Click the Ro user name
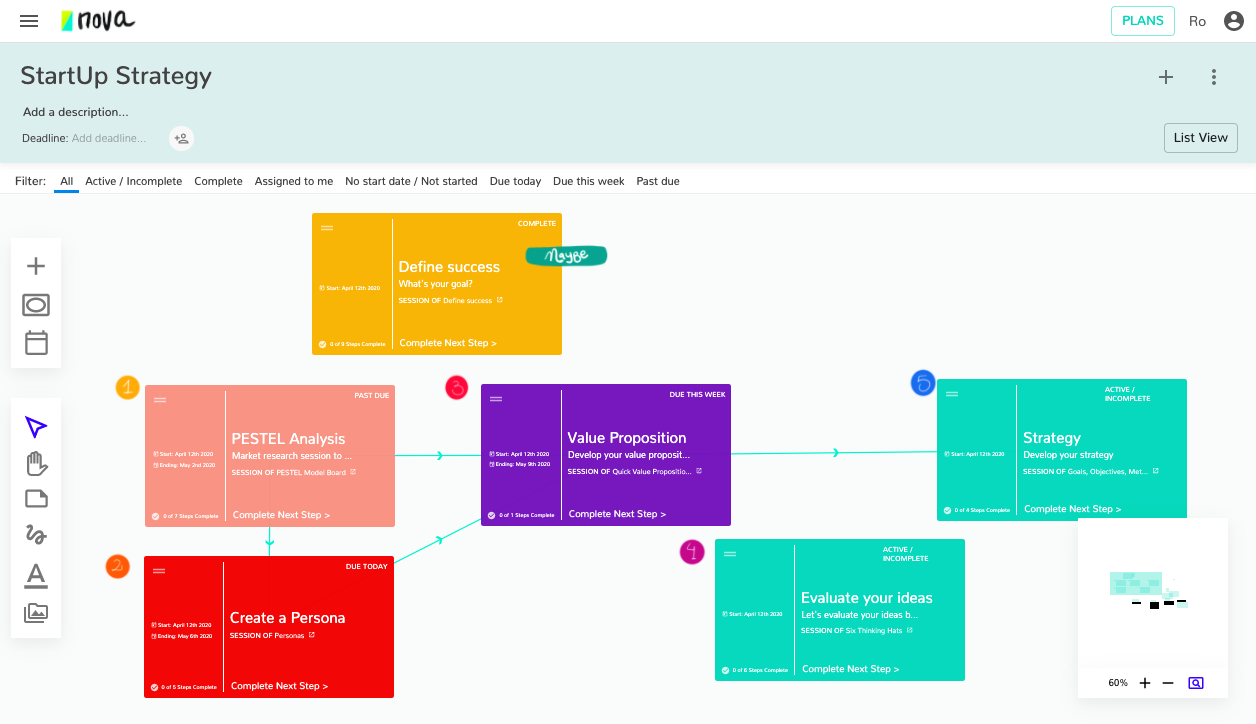The height and width of the screenshot is (724, 1256). pyautogui.click(x=1197, y=21)
